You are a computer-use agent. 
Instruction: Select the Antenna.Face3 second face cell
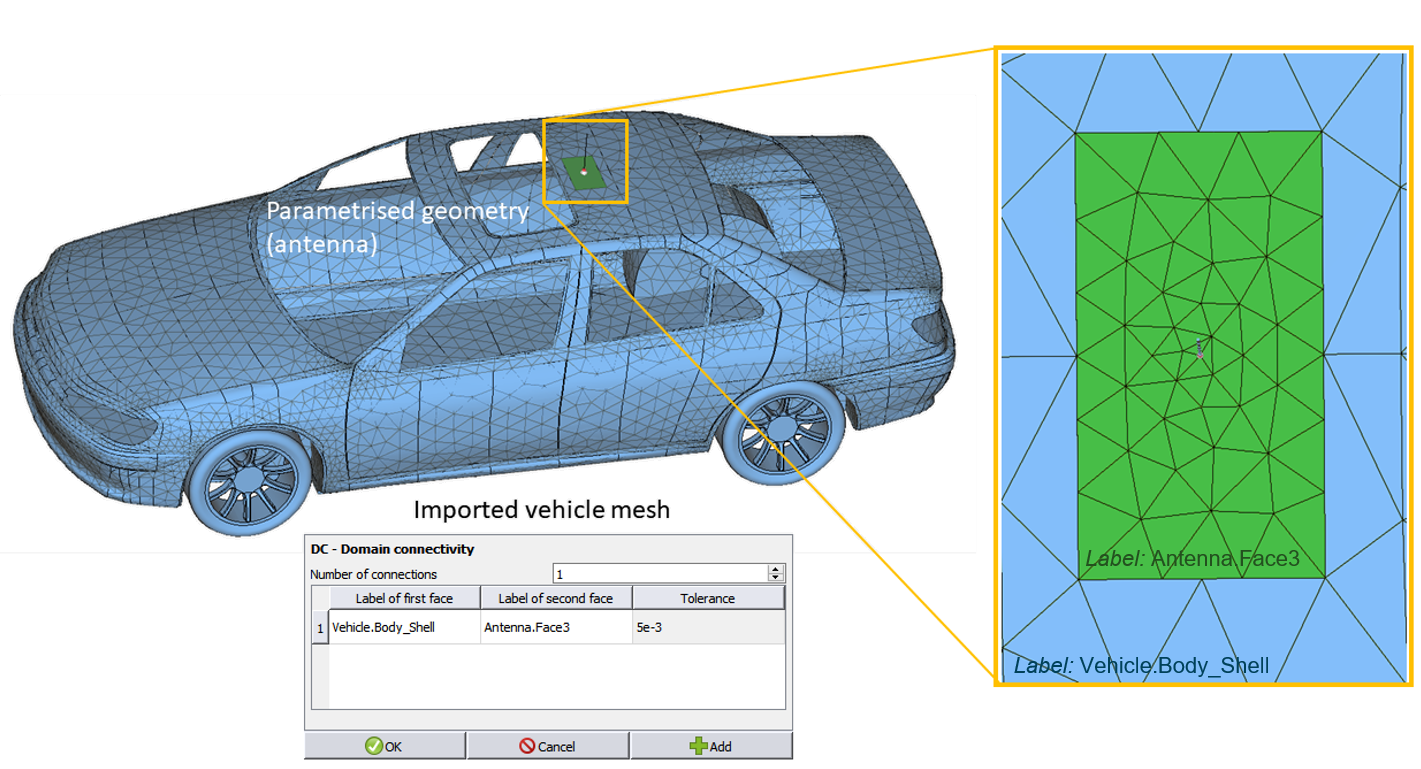(556, 628)
